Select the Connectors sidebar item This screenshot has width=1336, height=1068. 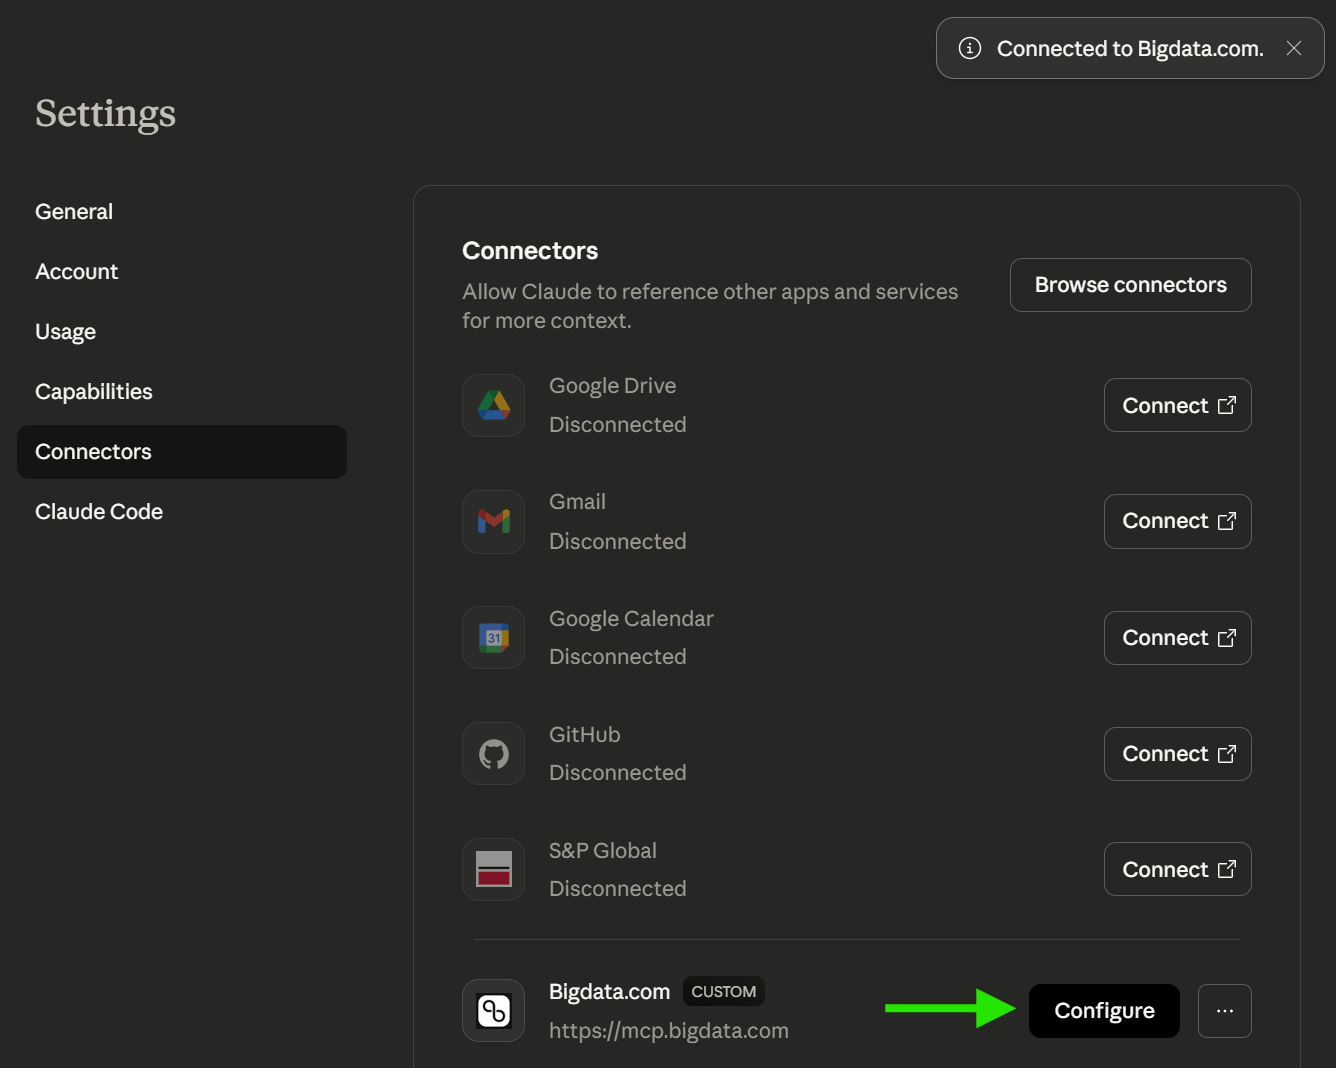click(182, 452)
